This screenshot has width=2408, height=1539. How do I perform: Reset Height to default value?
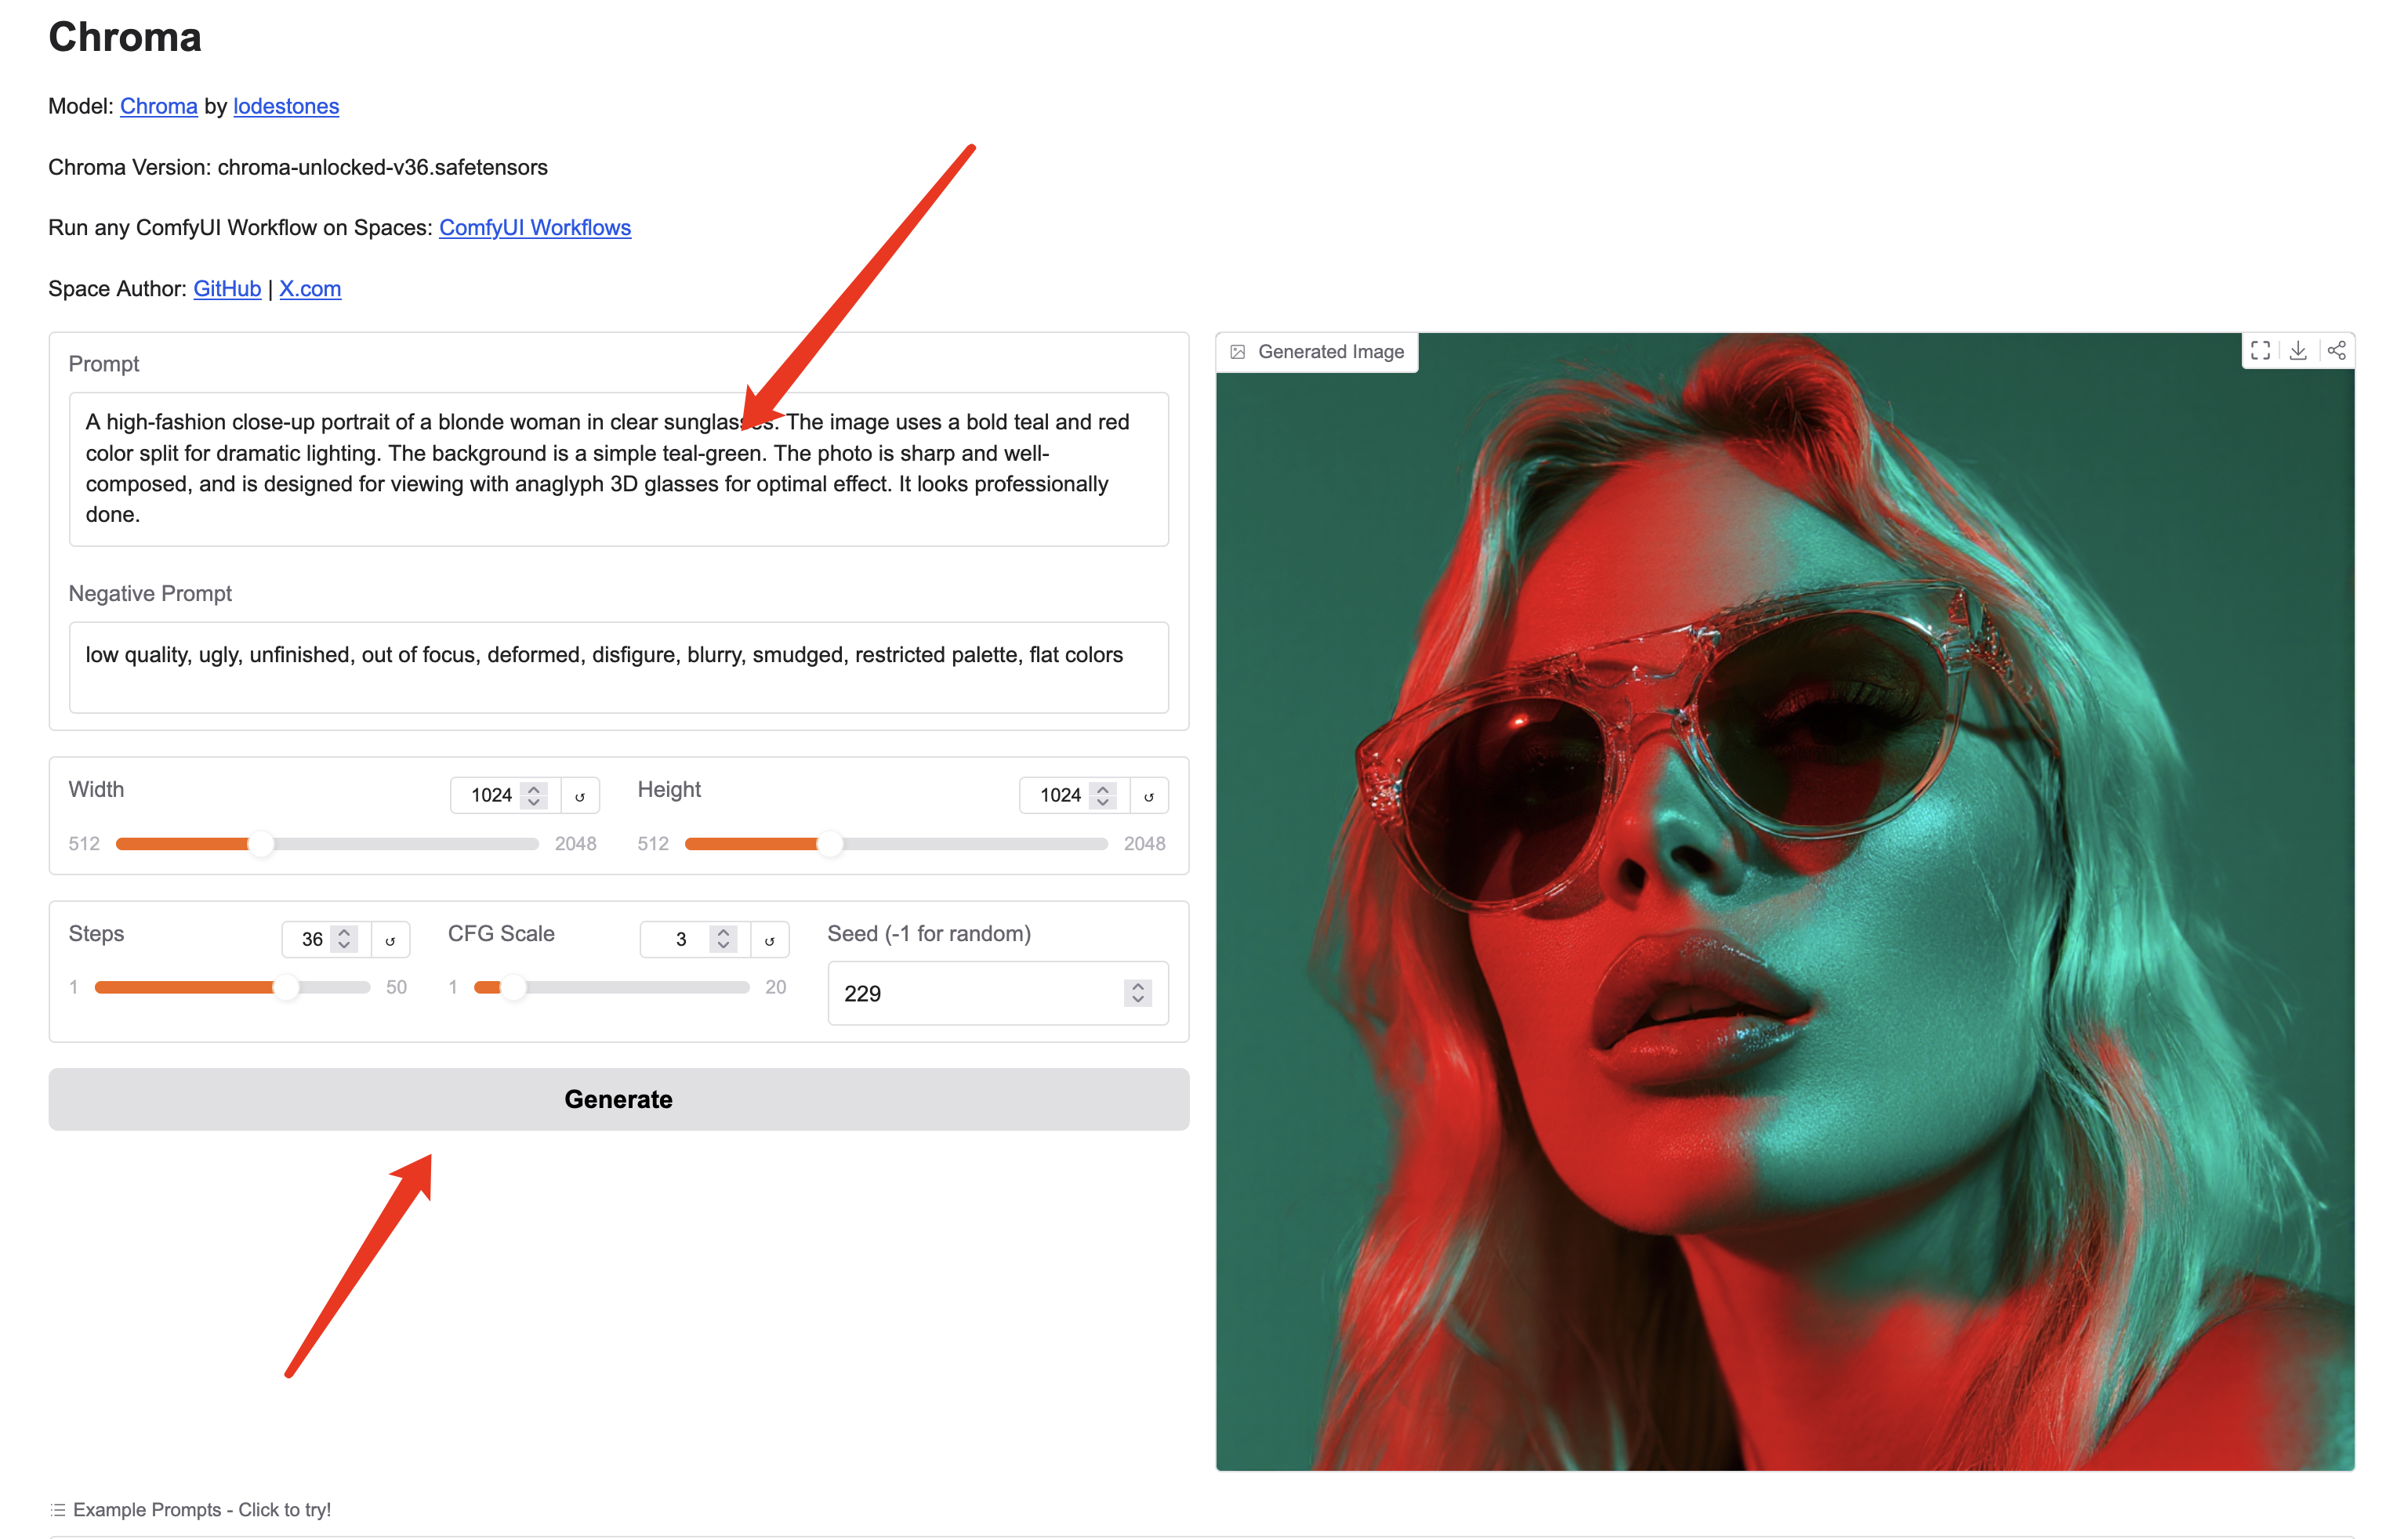coord(1149,796)
